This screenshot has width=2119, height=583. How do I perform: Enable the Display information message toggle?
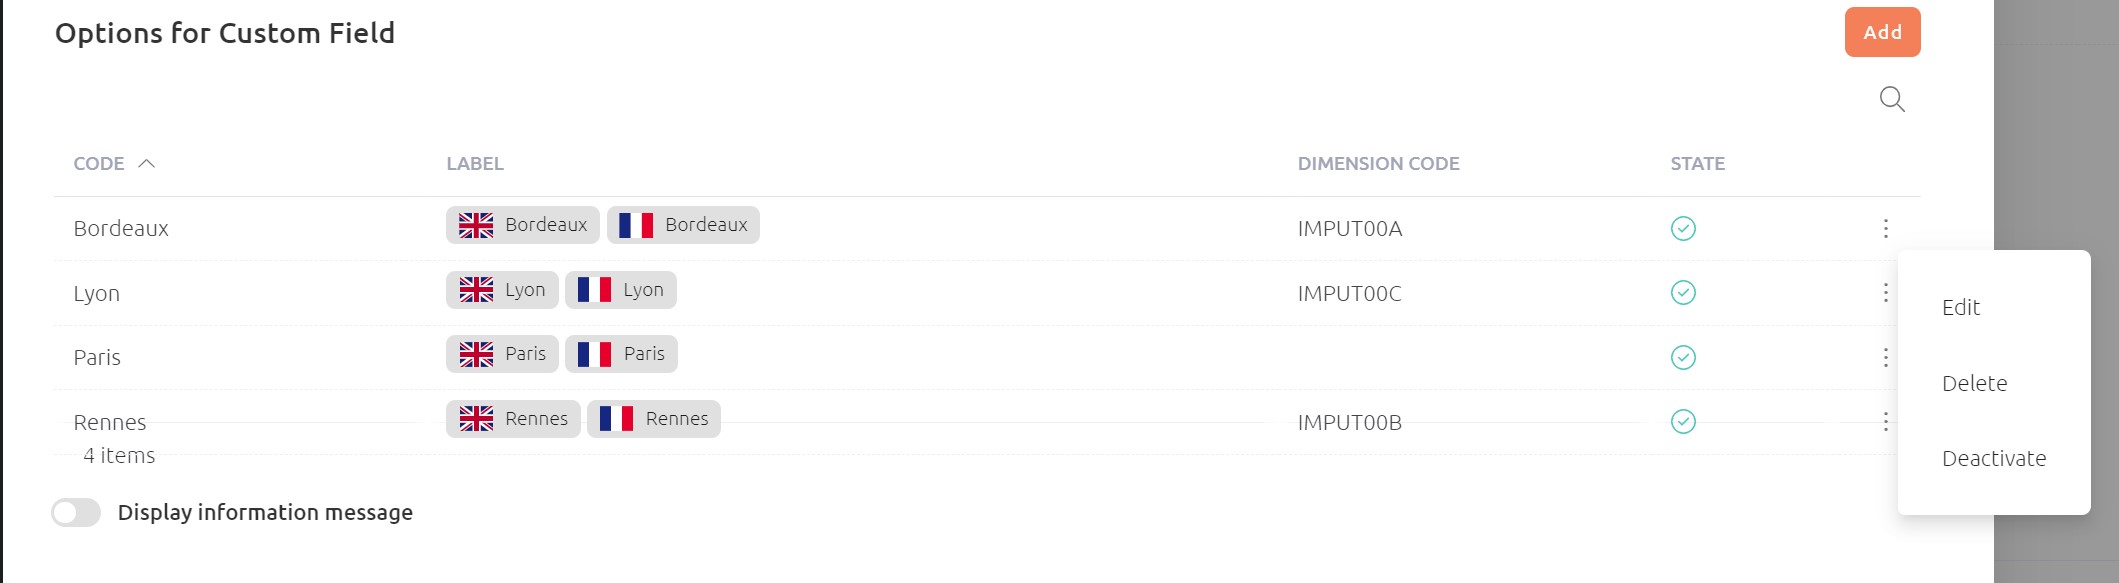76,512
